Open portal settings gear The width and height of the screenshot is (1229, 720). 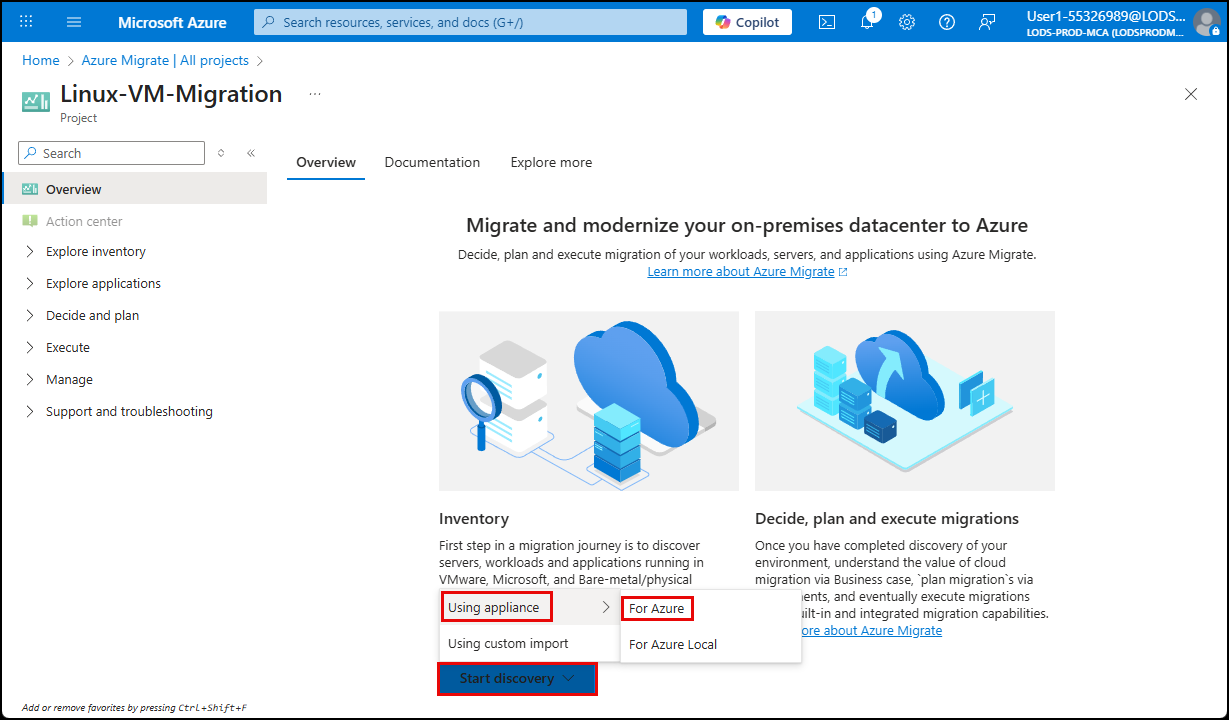tap(907, 22)
